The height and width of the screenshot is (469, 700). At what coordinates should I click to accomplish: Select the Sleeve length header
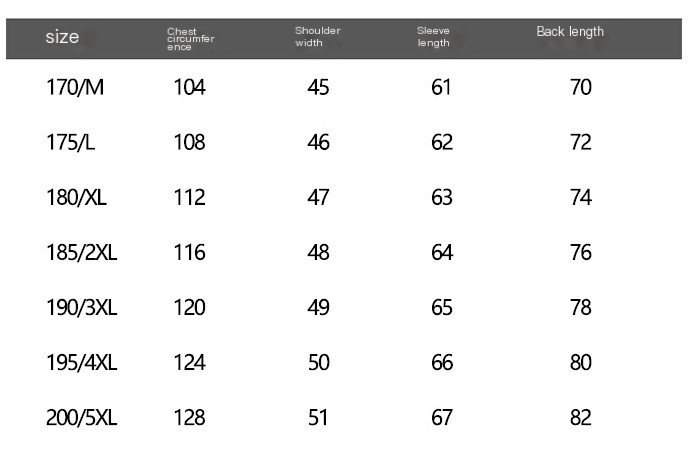433,37
